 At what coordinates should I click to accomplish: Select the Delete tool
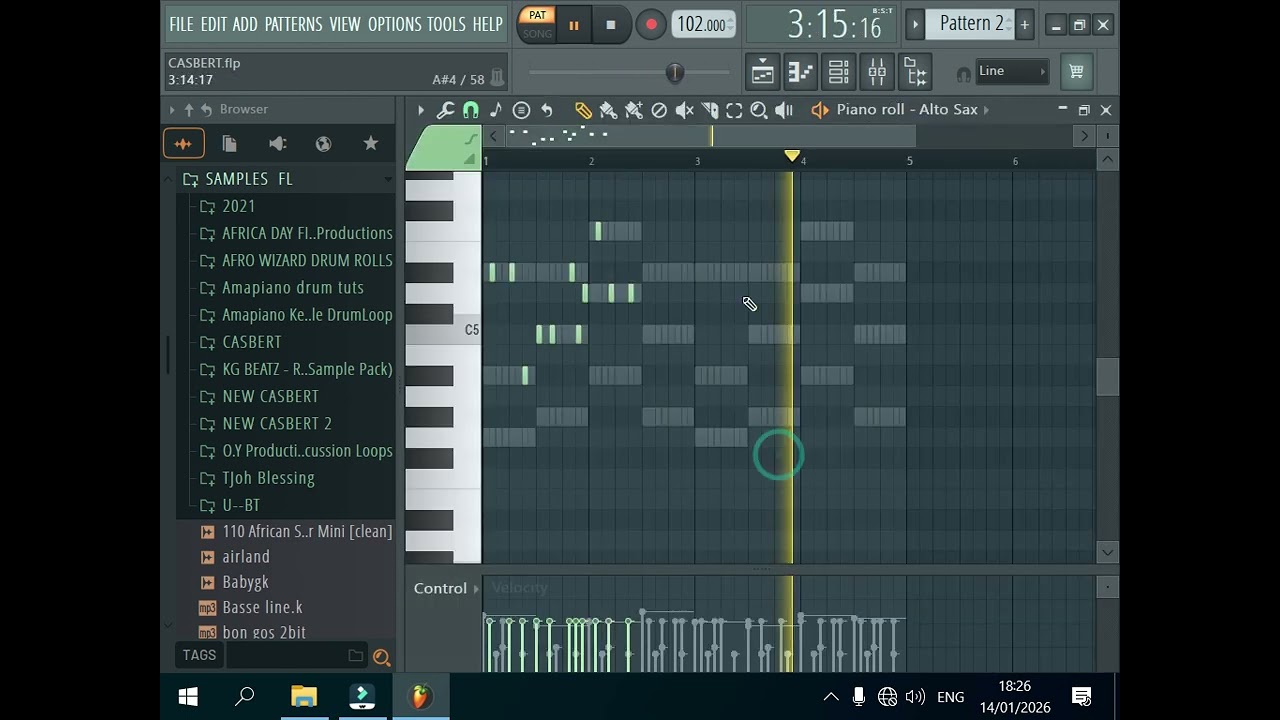tap(659, 110)
